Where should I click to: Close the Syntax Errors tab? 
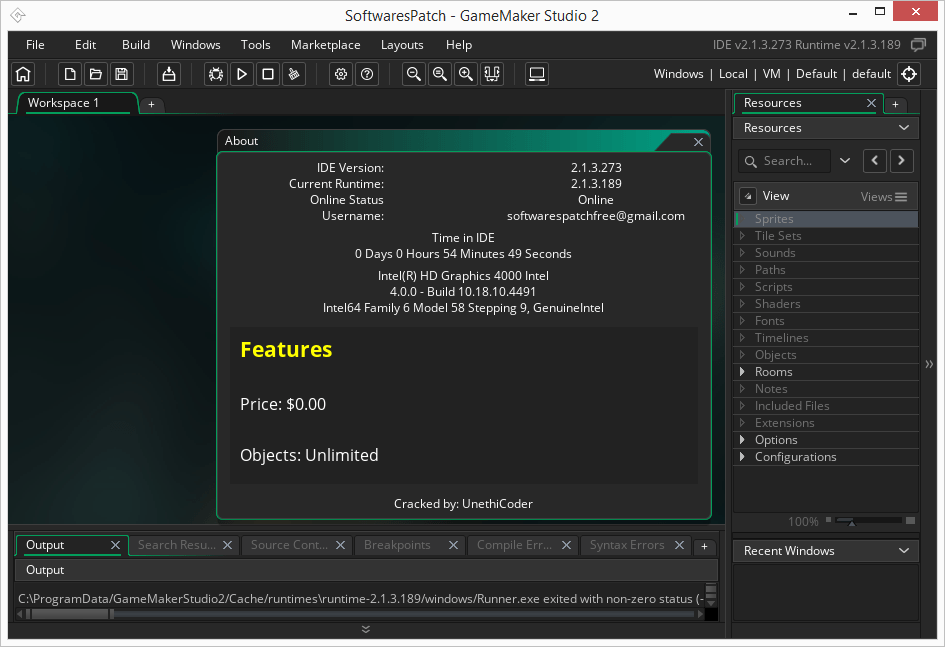[679, 545]
